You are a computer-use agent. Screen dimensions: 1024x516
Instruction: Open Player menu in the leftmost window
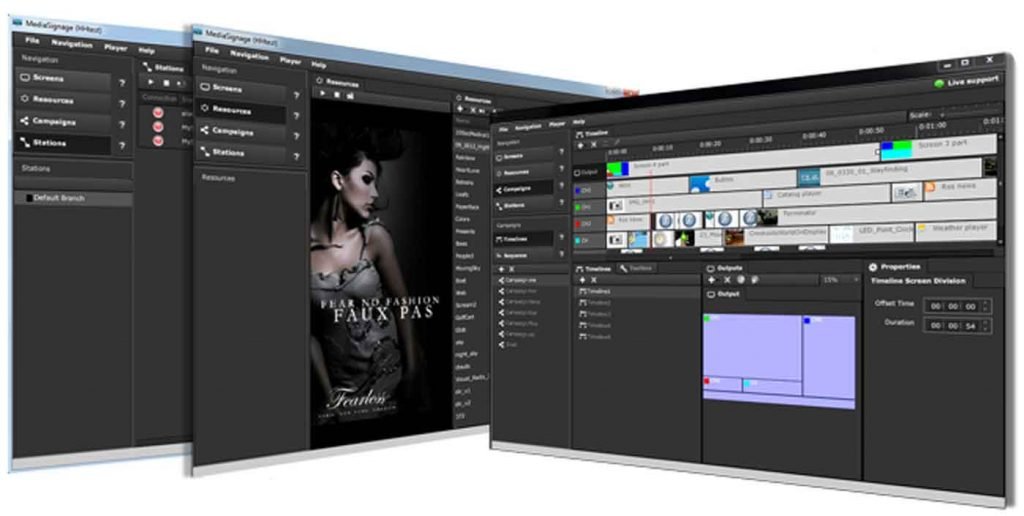tap(116, 48)
